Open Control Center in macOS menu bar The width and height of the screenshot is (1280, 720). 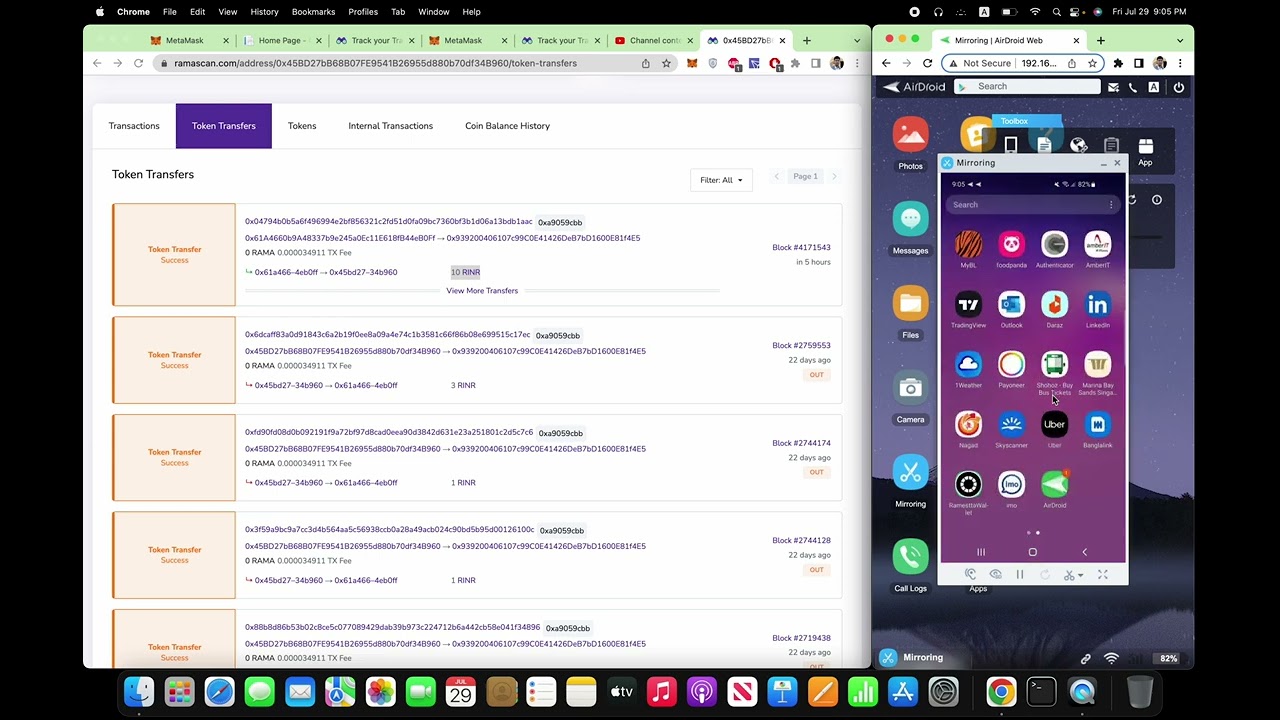[1076, 12]
